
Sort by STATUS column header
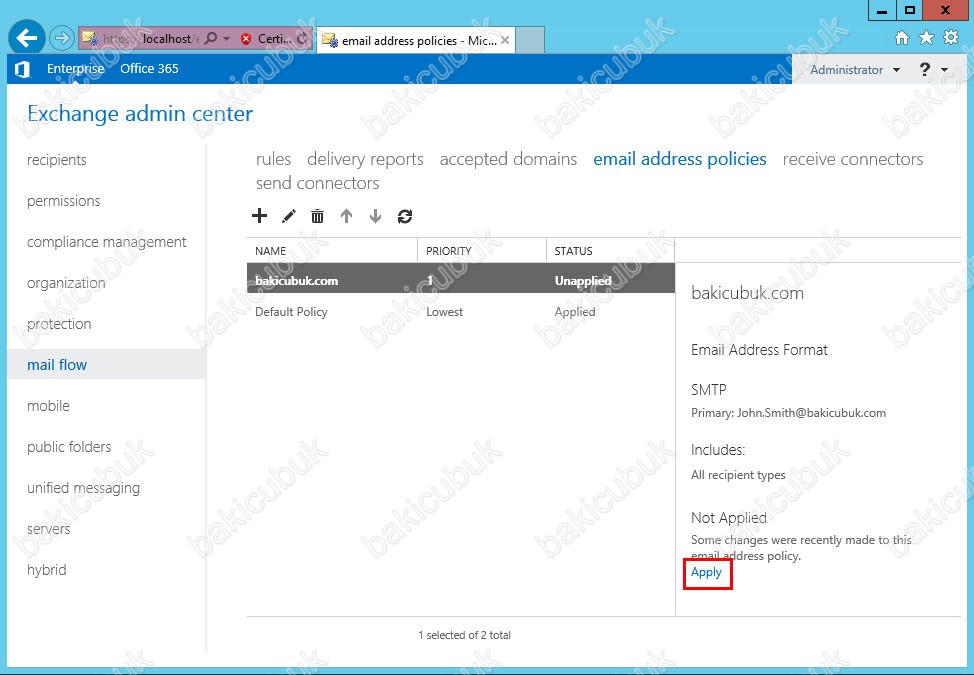611,251
